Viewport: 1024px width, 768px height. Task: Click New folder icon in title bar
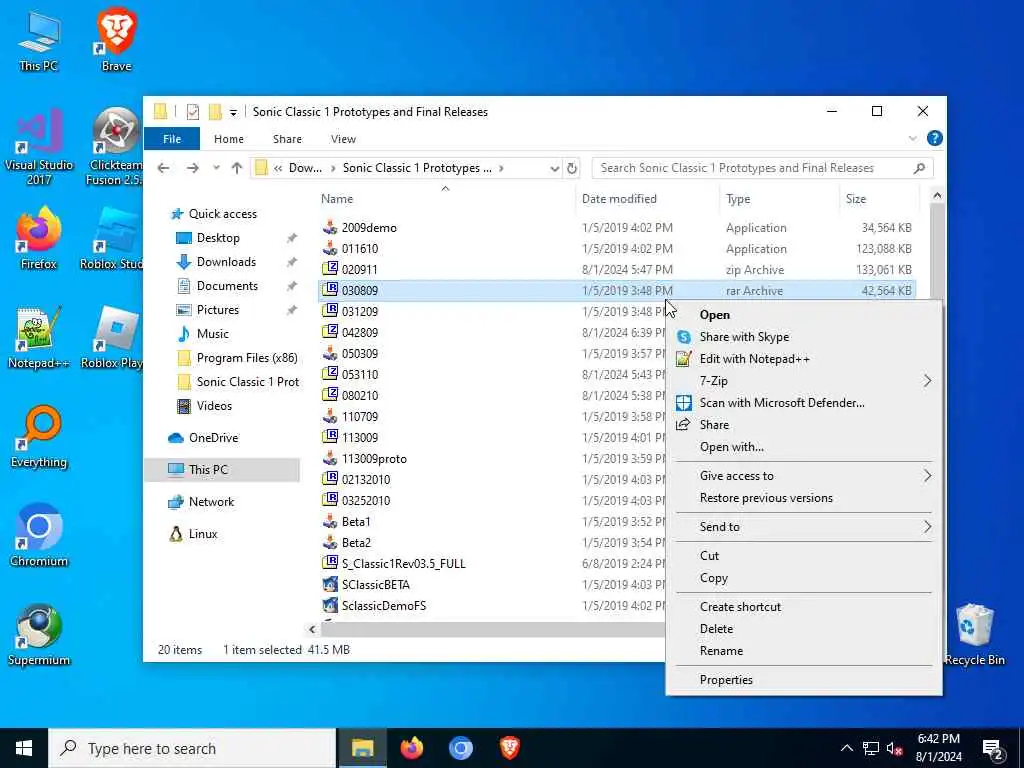click(x=215, y=112)
